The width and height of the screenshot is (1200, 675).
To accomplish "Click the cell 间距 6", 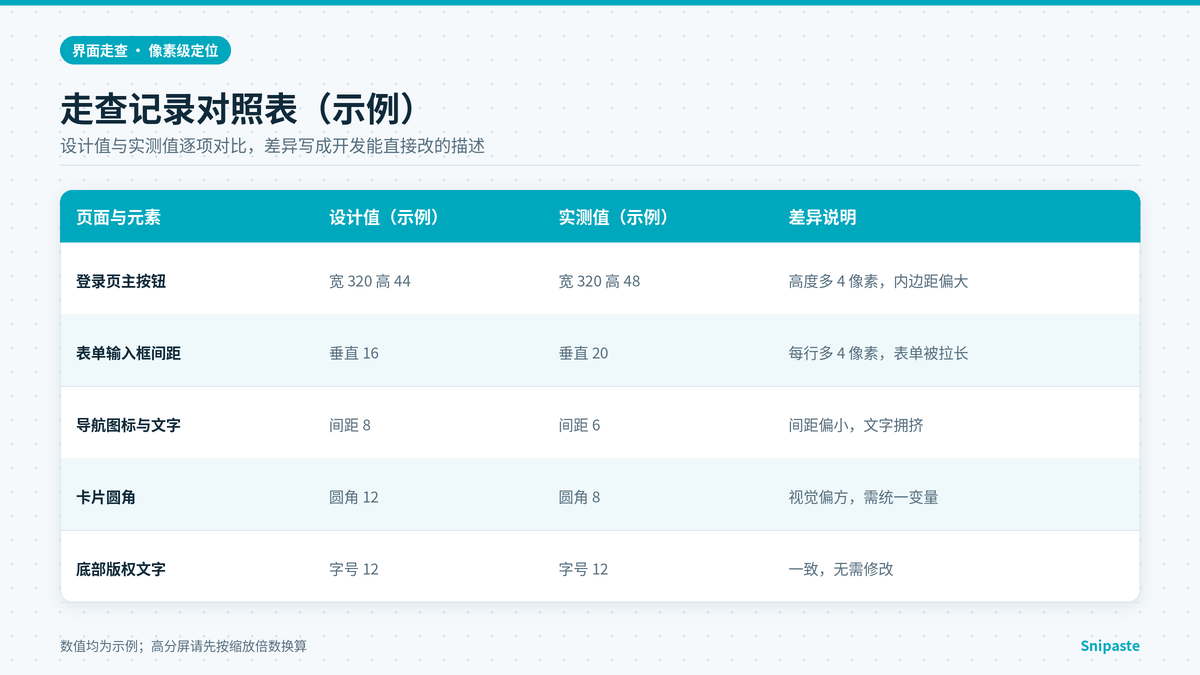I will pos(580,425).
